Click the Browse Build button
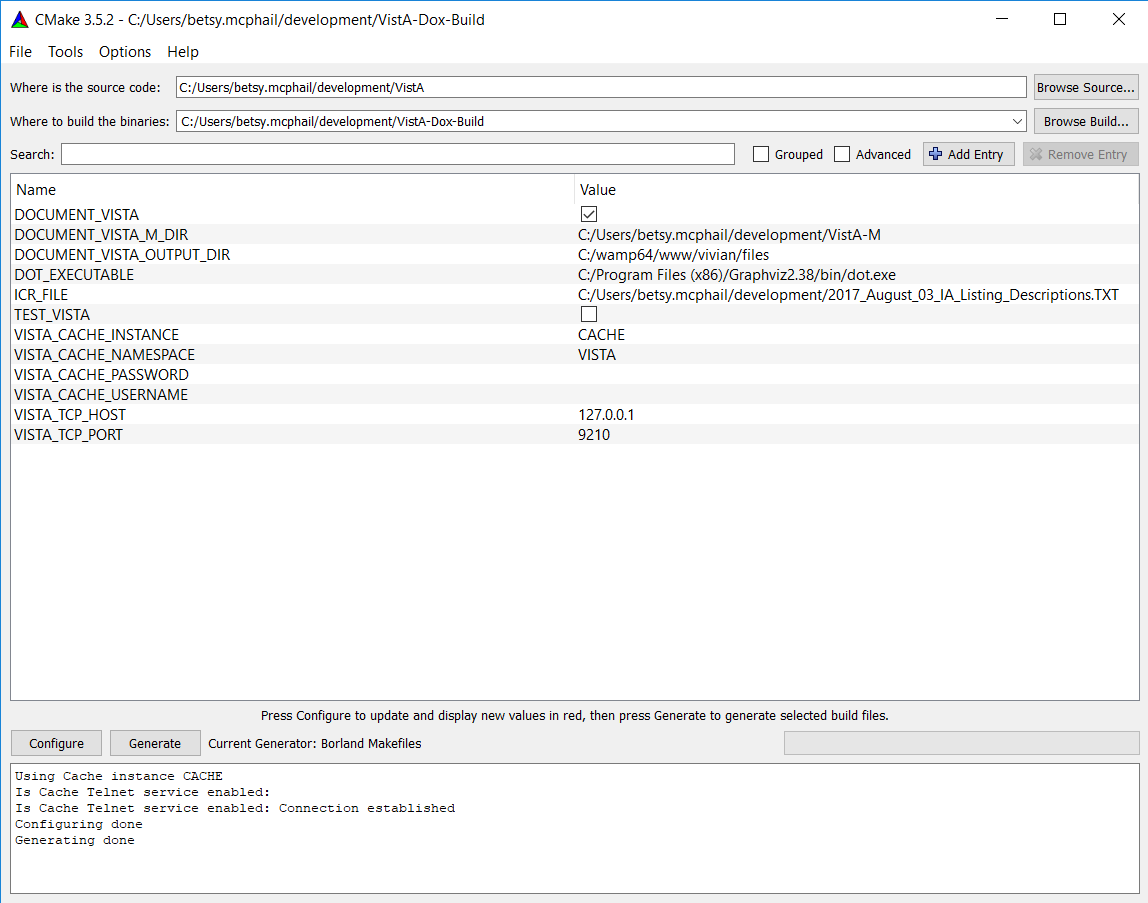 click(1085, 121)
